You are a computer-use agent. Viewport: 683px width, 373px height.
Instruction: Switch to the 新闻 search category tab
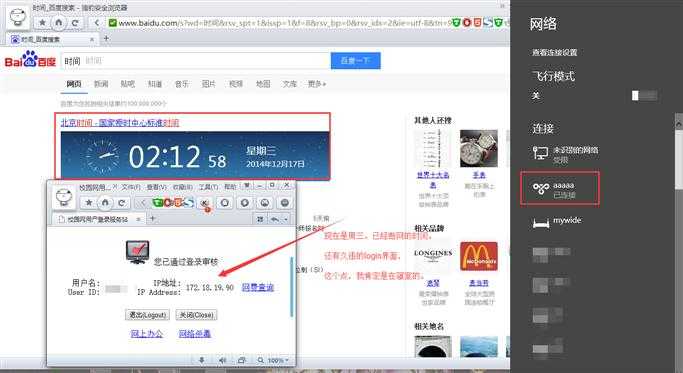101,84
